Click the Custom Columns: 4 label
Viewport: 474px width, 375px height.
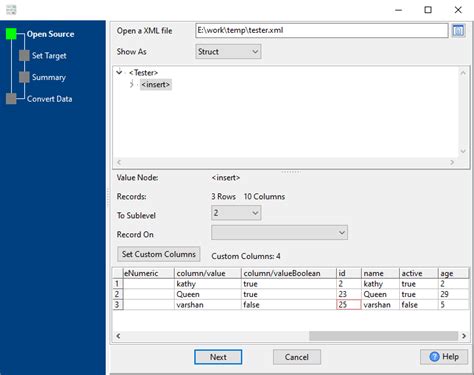246,256
